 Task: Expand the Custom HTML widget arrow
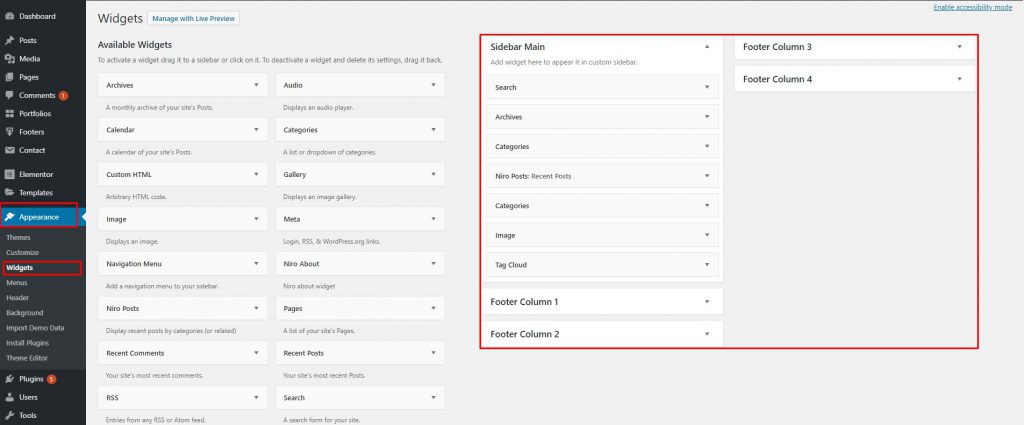pyautogui.click(x=256, y=174)
